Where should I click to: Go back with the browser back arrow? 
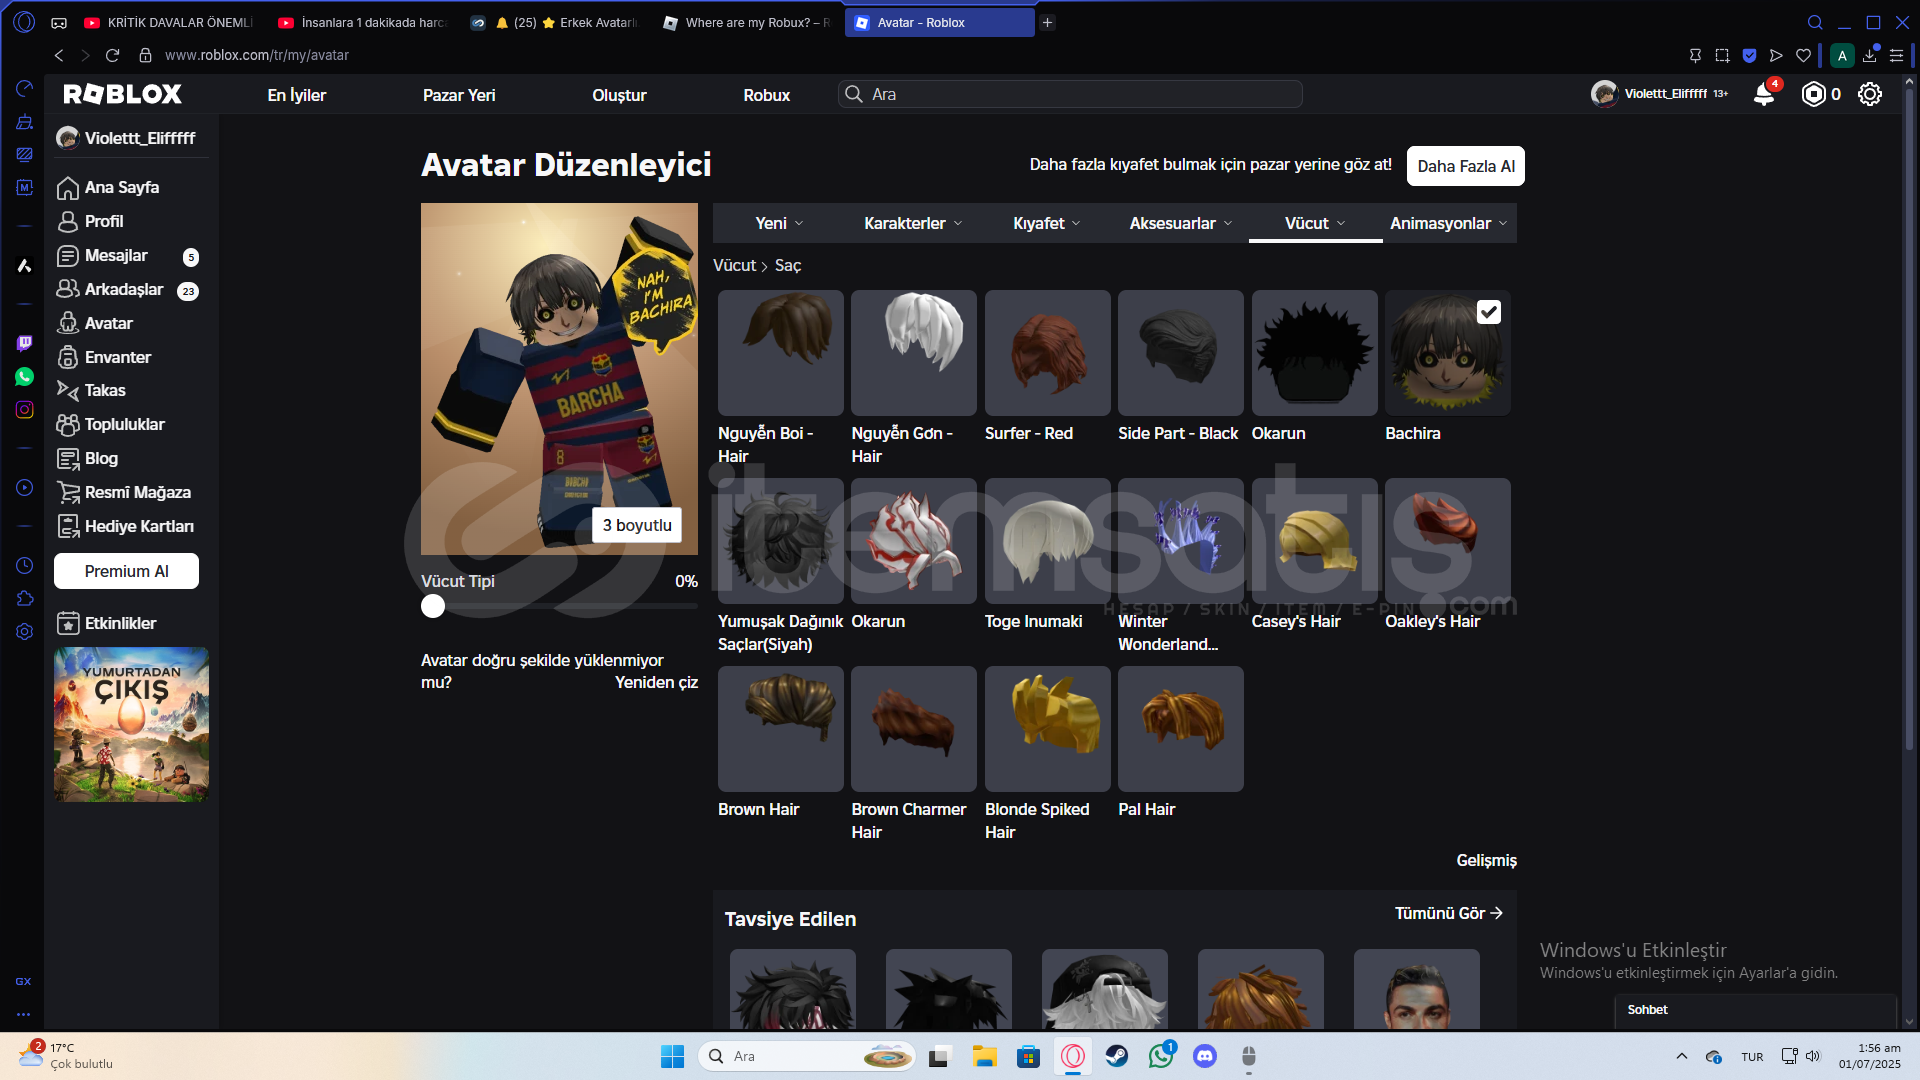59,55
